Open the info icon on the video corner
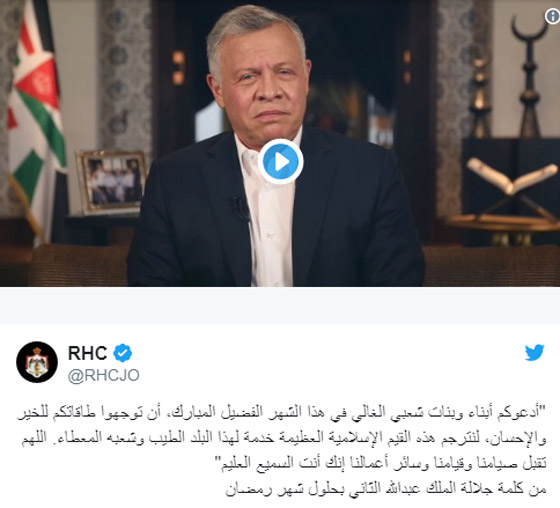This screenshot has height=508, width=560. 552,16
